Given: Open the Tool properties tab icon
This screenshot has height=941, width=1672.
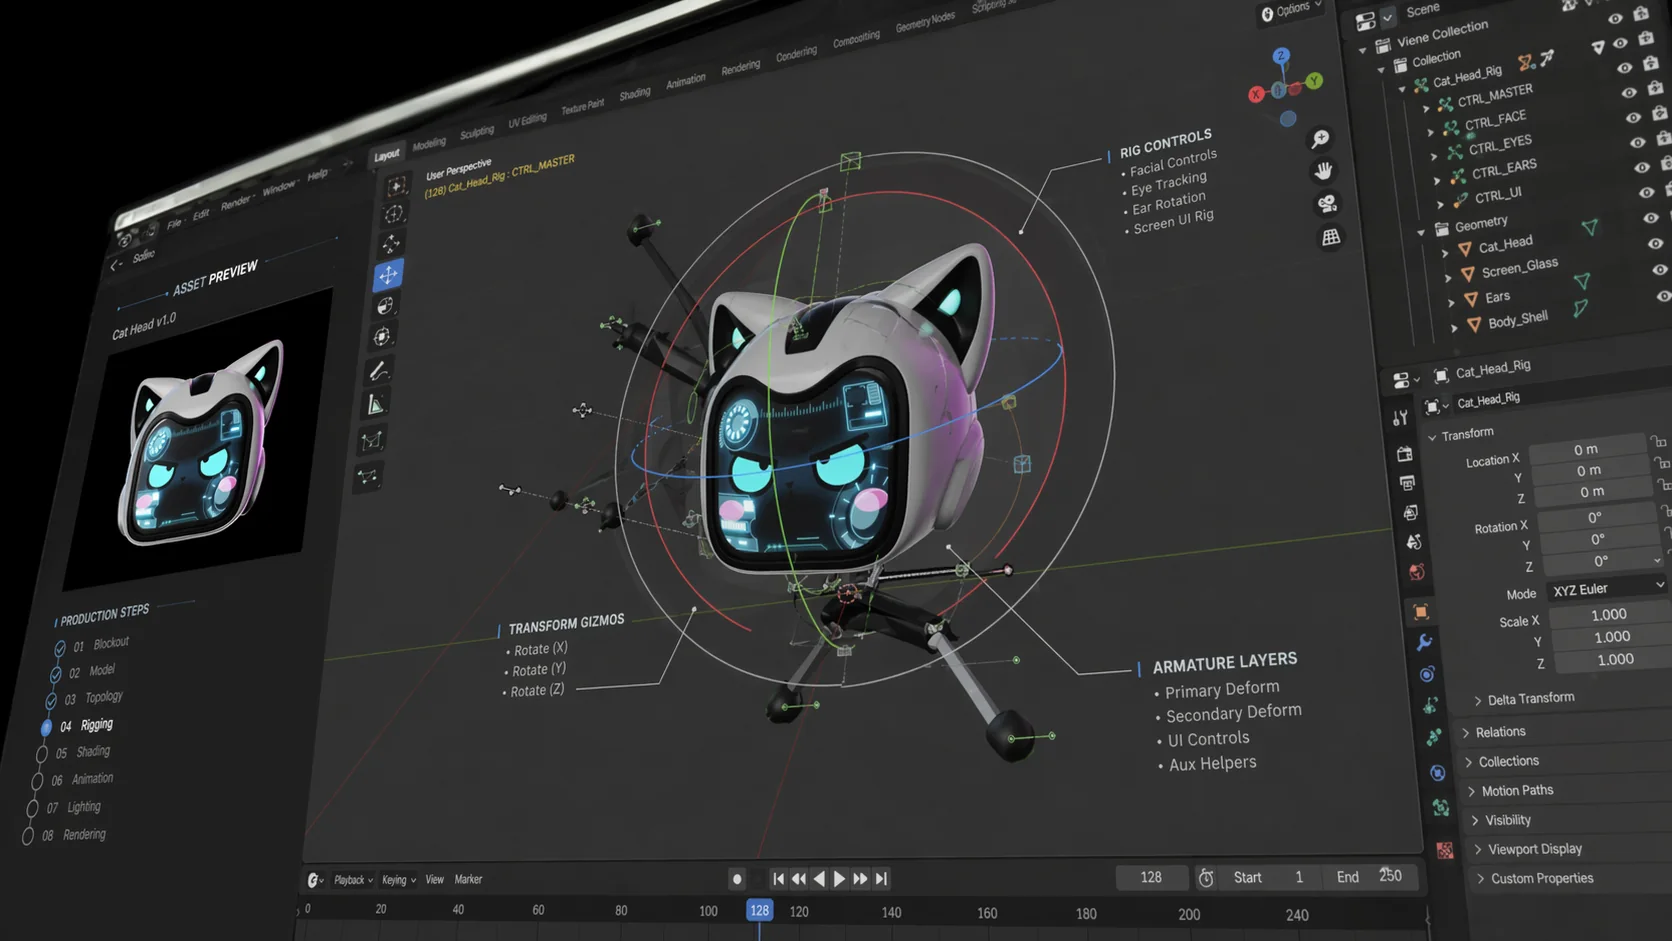Looking at the screenshot, I should click(1400, 418).
